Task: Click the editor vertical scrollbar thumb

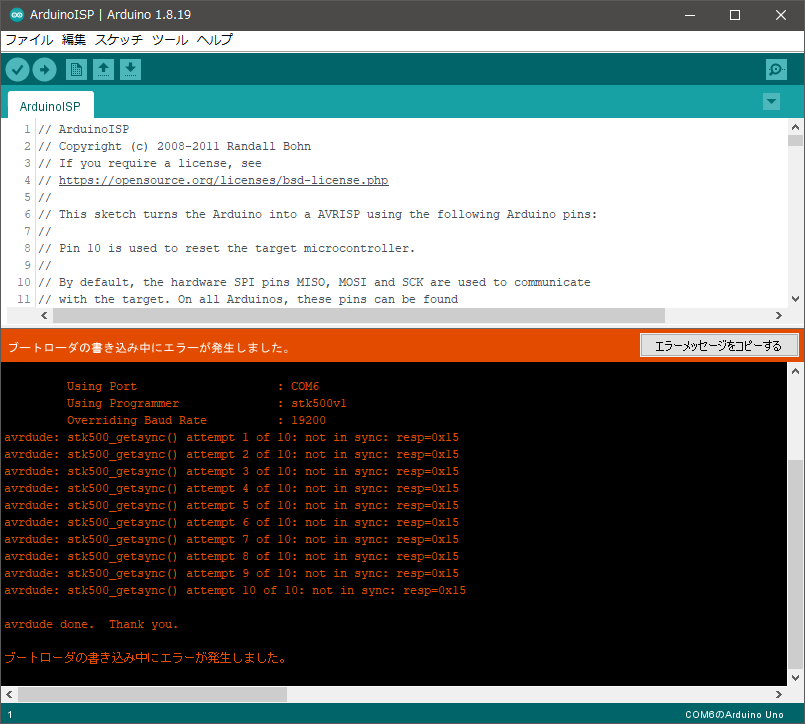Action: (795, 140)
